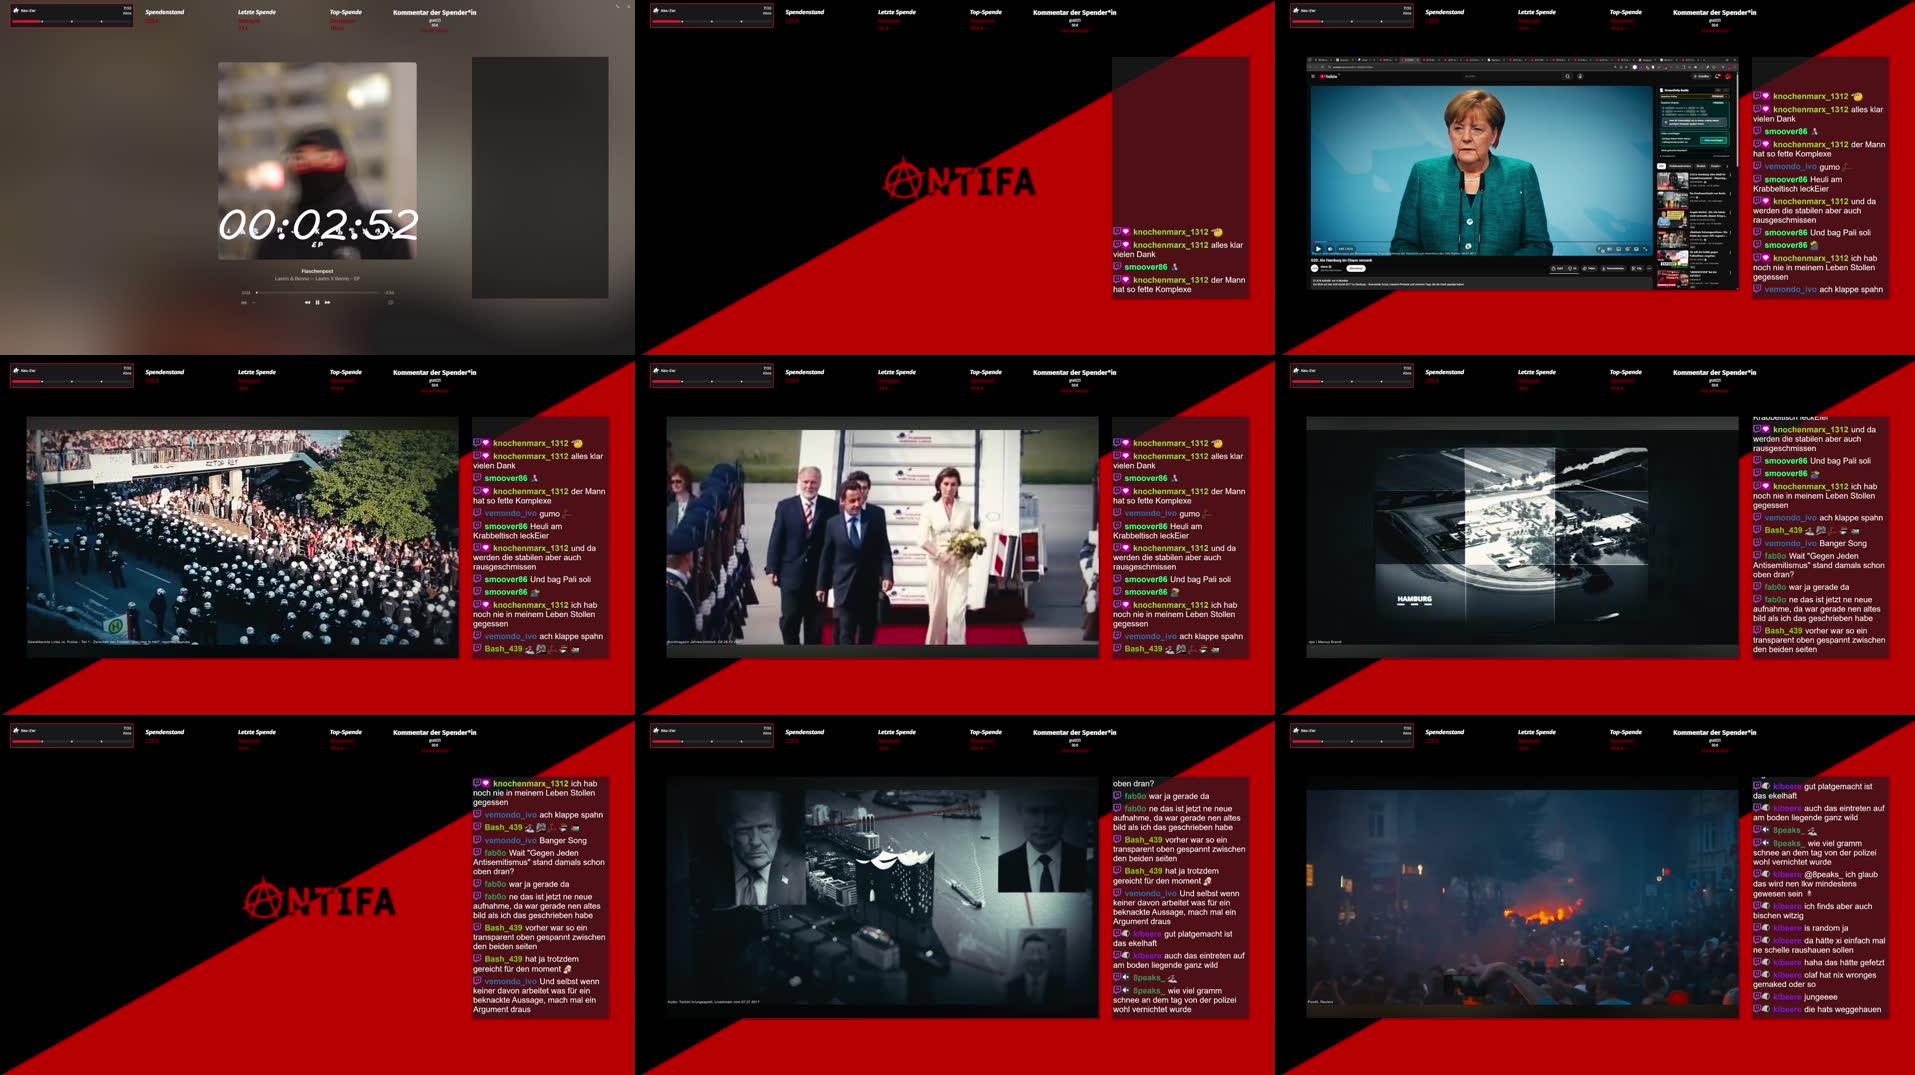Click the YouTube logo in the browser

pos(1329,76)
